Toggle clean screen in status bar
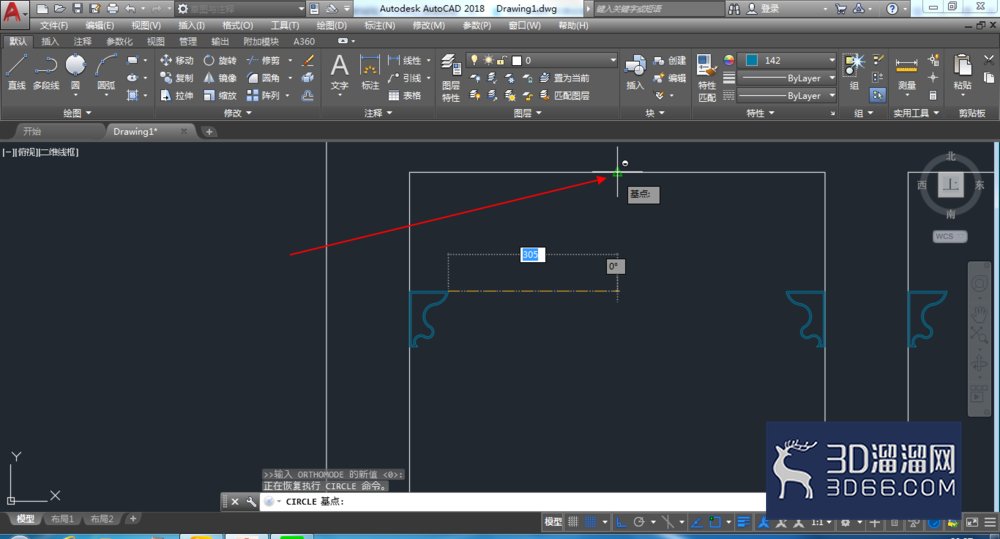This screenshot has width=1000, height=539. pyautogui.click(x=972, y=522)
